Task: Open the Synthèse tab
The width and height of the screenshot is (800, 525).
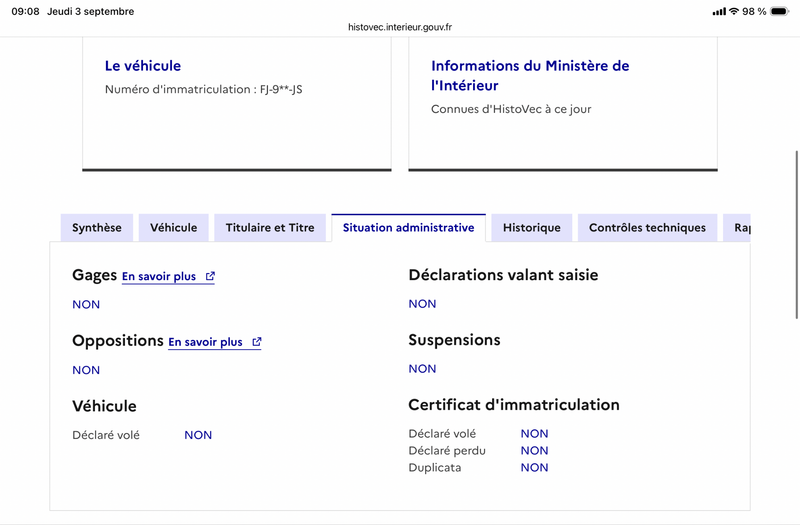Action: [97, 228]
